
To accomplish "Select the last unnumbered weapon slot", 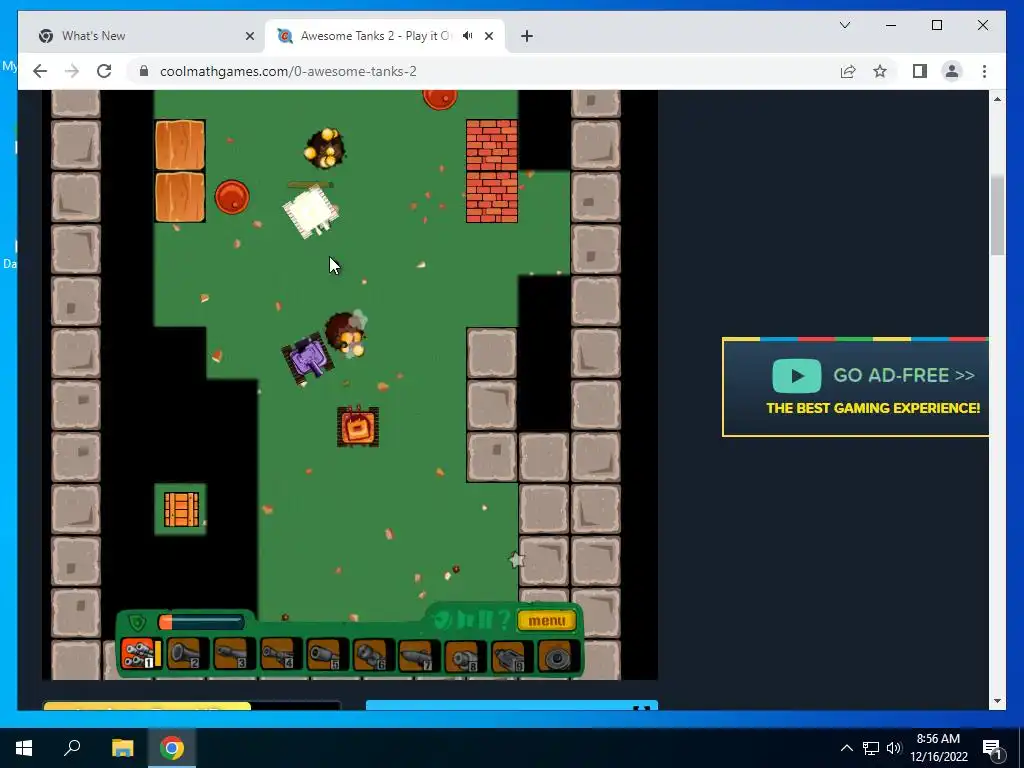I will pos(556,654).
